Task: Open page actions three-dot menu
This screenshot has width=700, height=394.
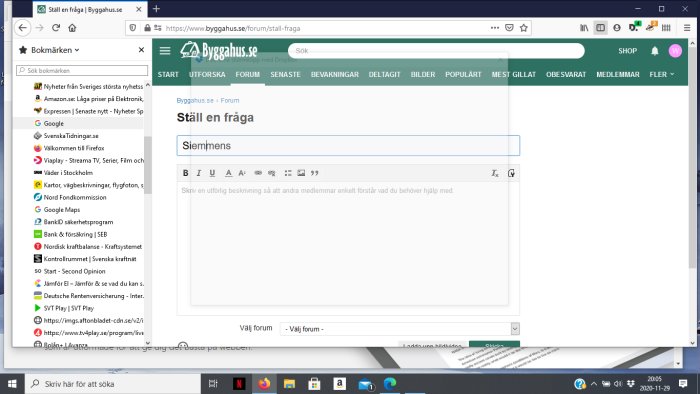Action: coord(495,28)
